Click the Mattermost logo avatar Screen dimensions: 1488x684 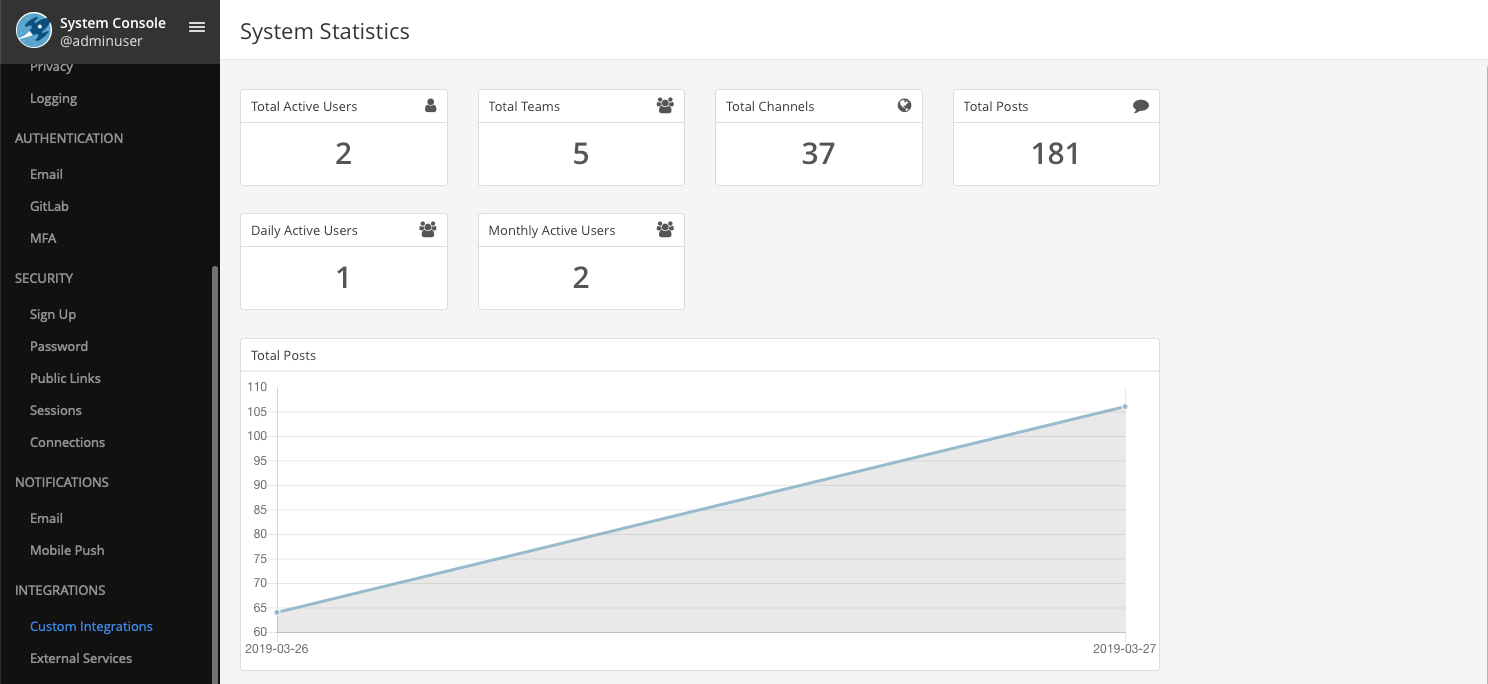coord(34,31)
